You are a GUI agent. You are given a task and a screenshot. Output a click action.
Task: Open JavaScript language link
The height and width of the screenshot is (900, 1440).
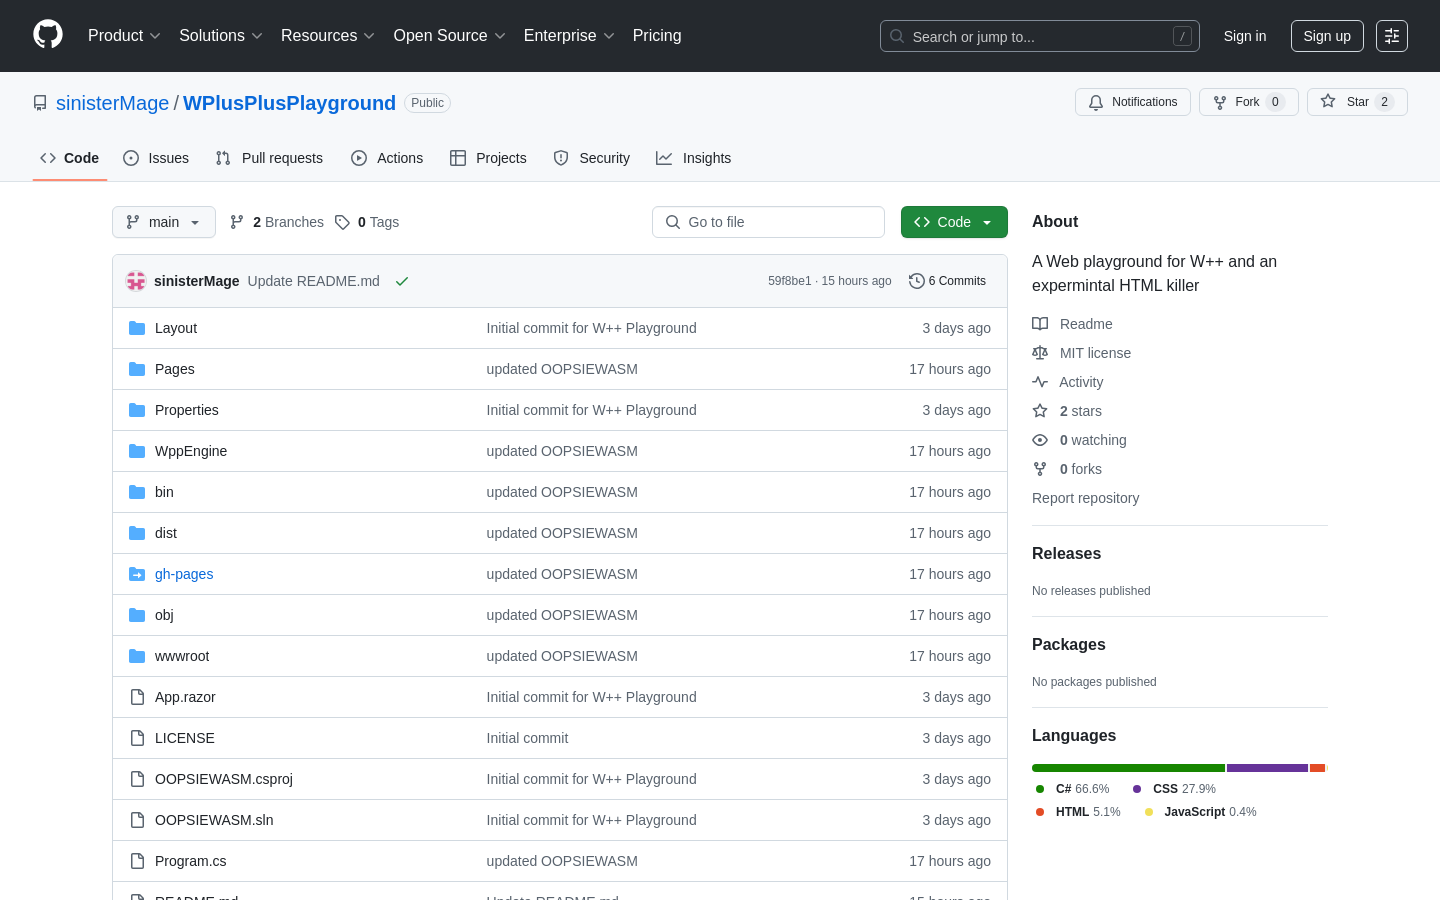(x=1200, y=812)
